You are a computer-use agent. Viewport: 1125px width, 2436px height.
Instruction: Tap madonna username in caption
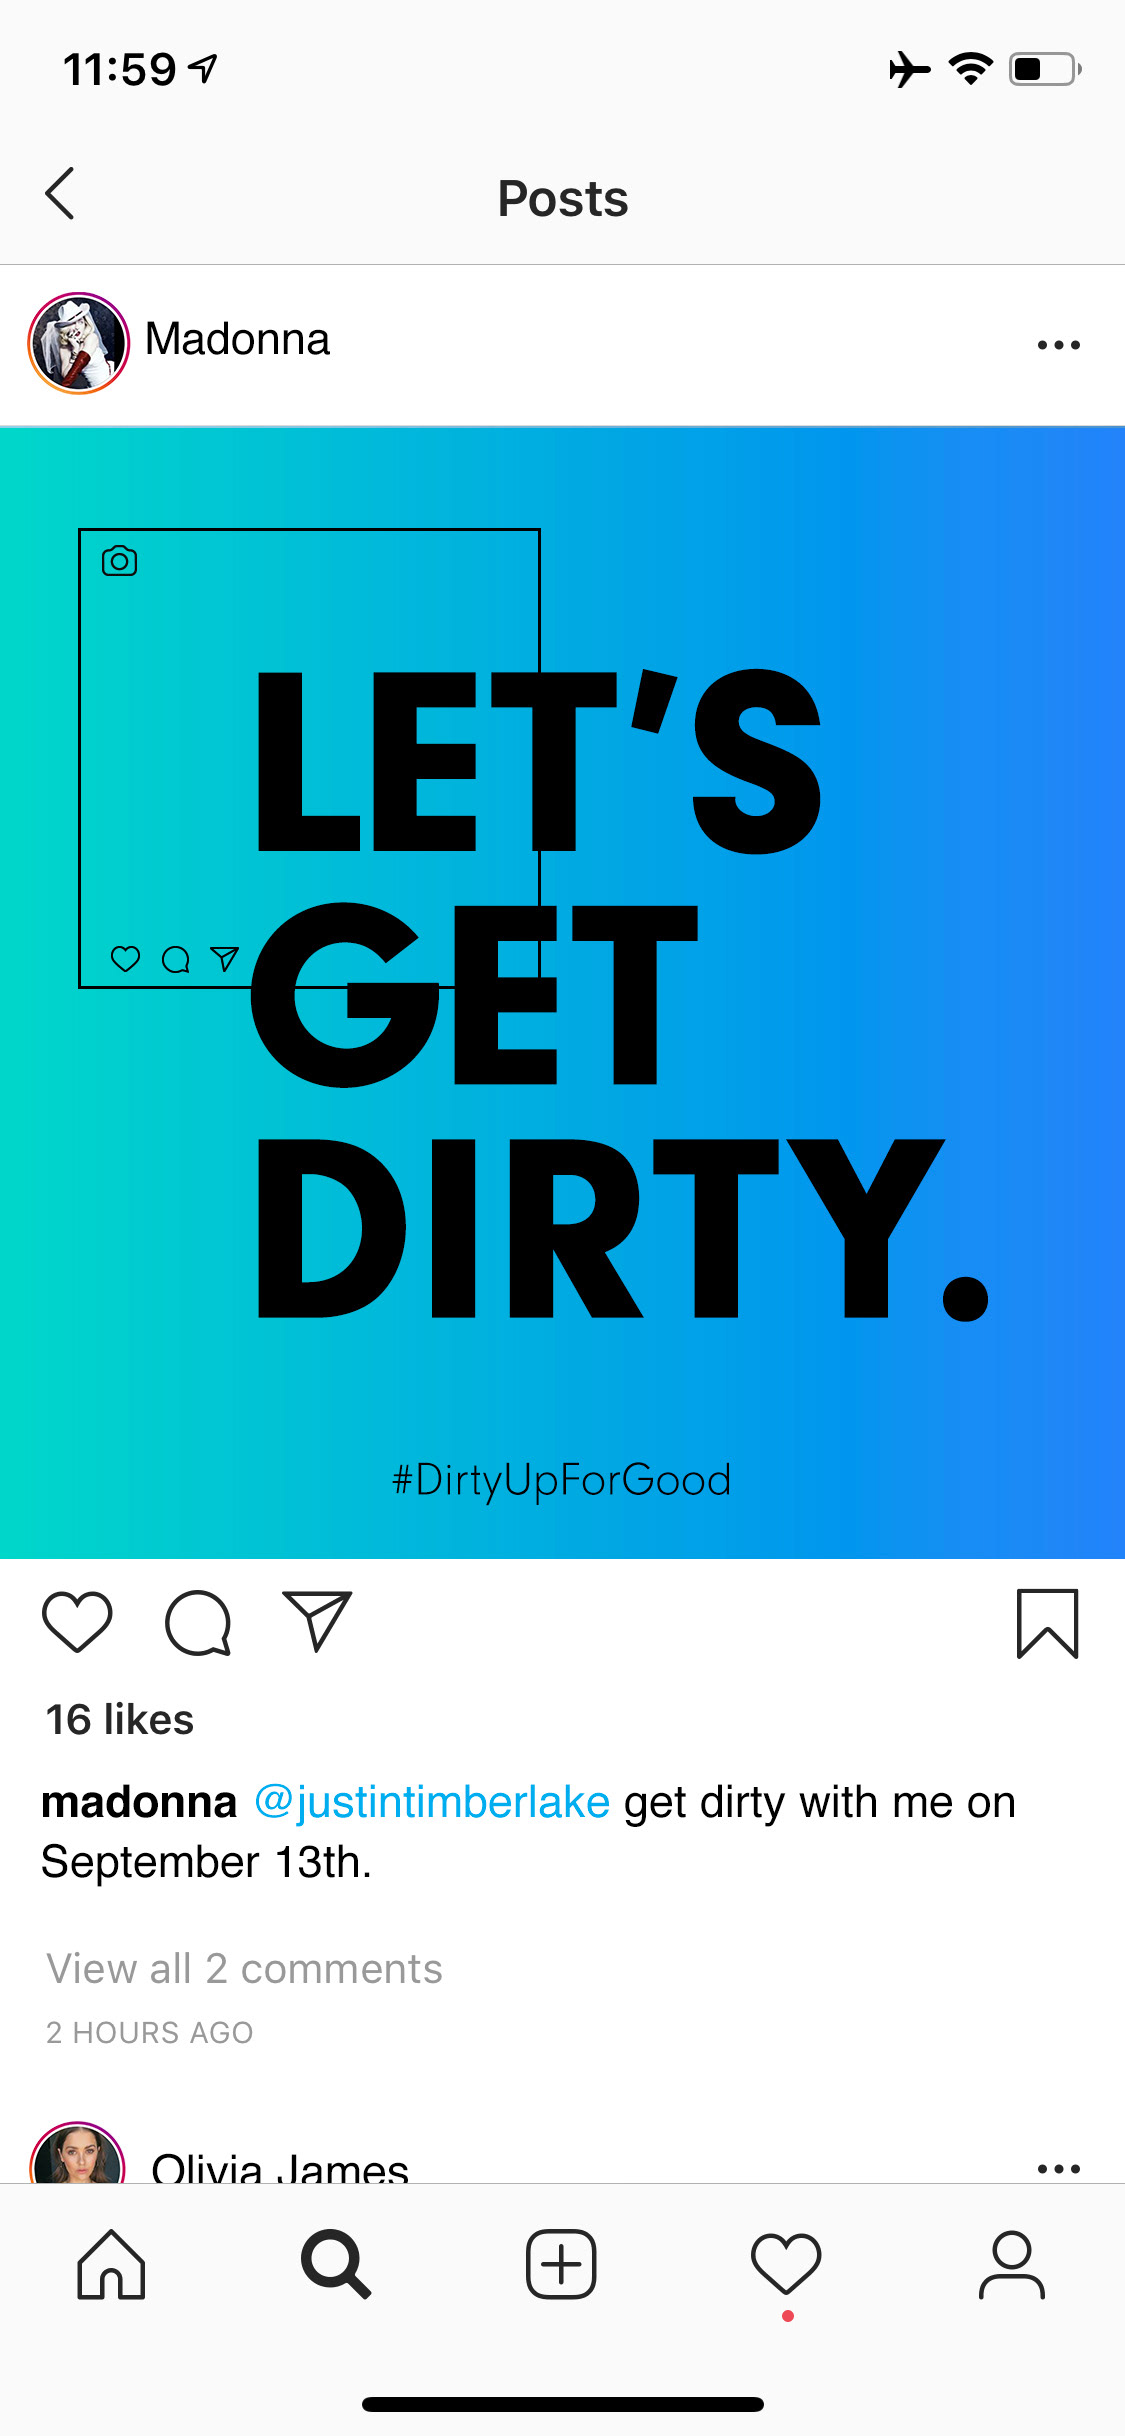click(x=139, y=1802)
